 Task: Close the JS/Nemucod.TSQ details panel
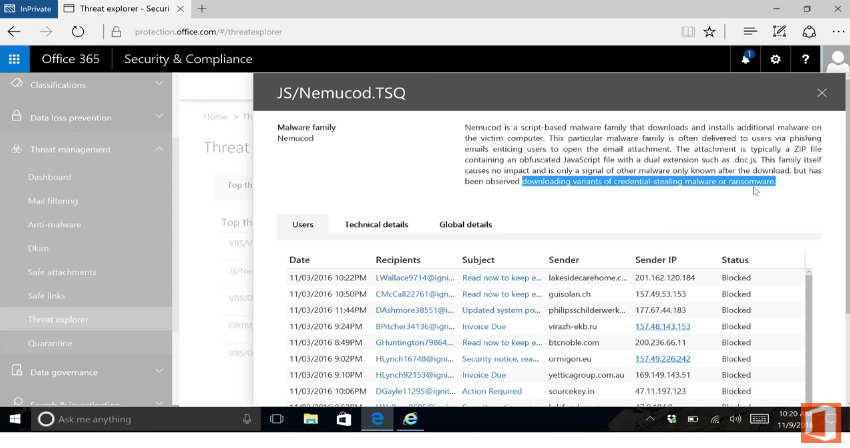(x=822, y=93)
